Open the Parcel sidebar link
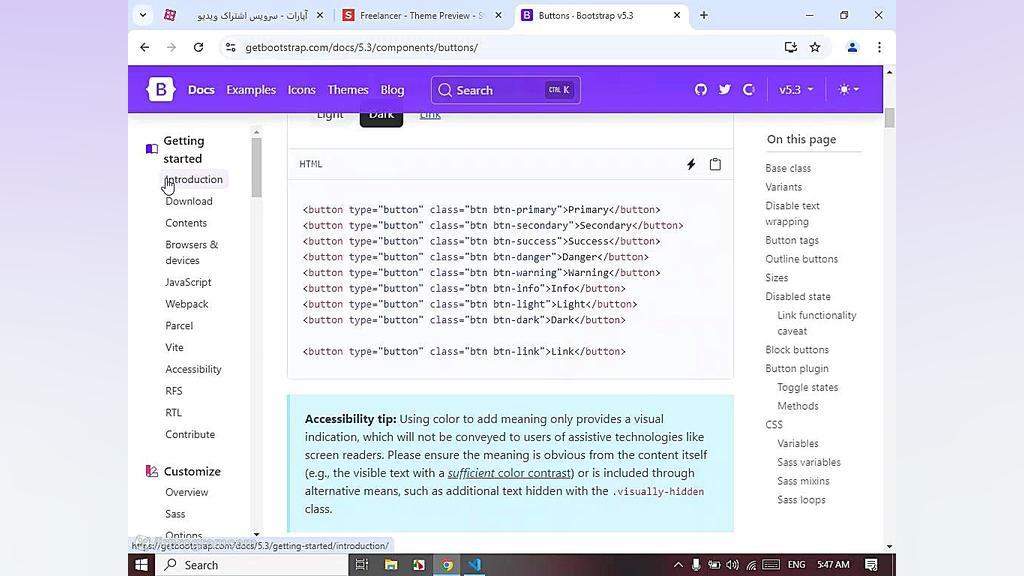This screenshot has width=1024, height=576. pyautogui.click(x=179, y=325)
